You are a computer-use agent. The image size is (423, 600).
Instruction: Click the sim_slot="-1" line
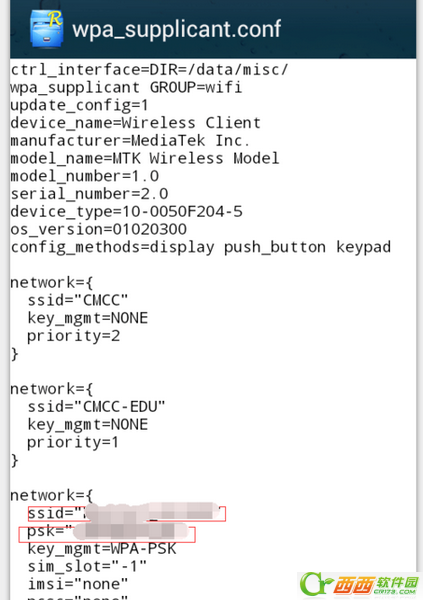87,566
